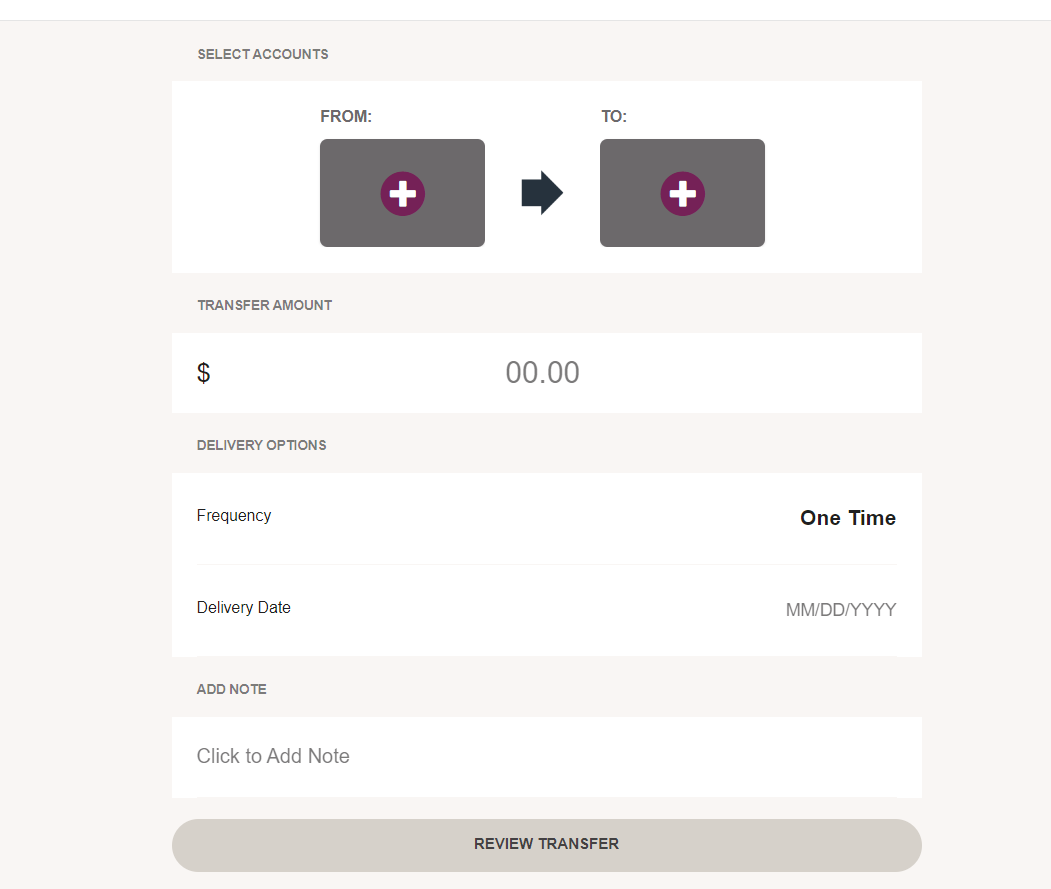Click the plus icon under TO
The image size is (1051, 889).
(682, 194)
